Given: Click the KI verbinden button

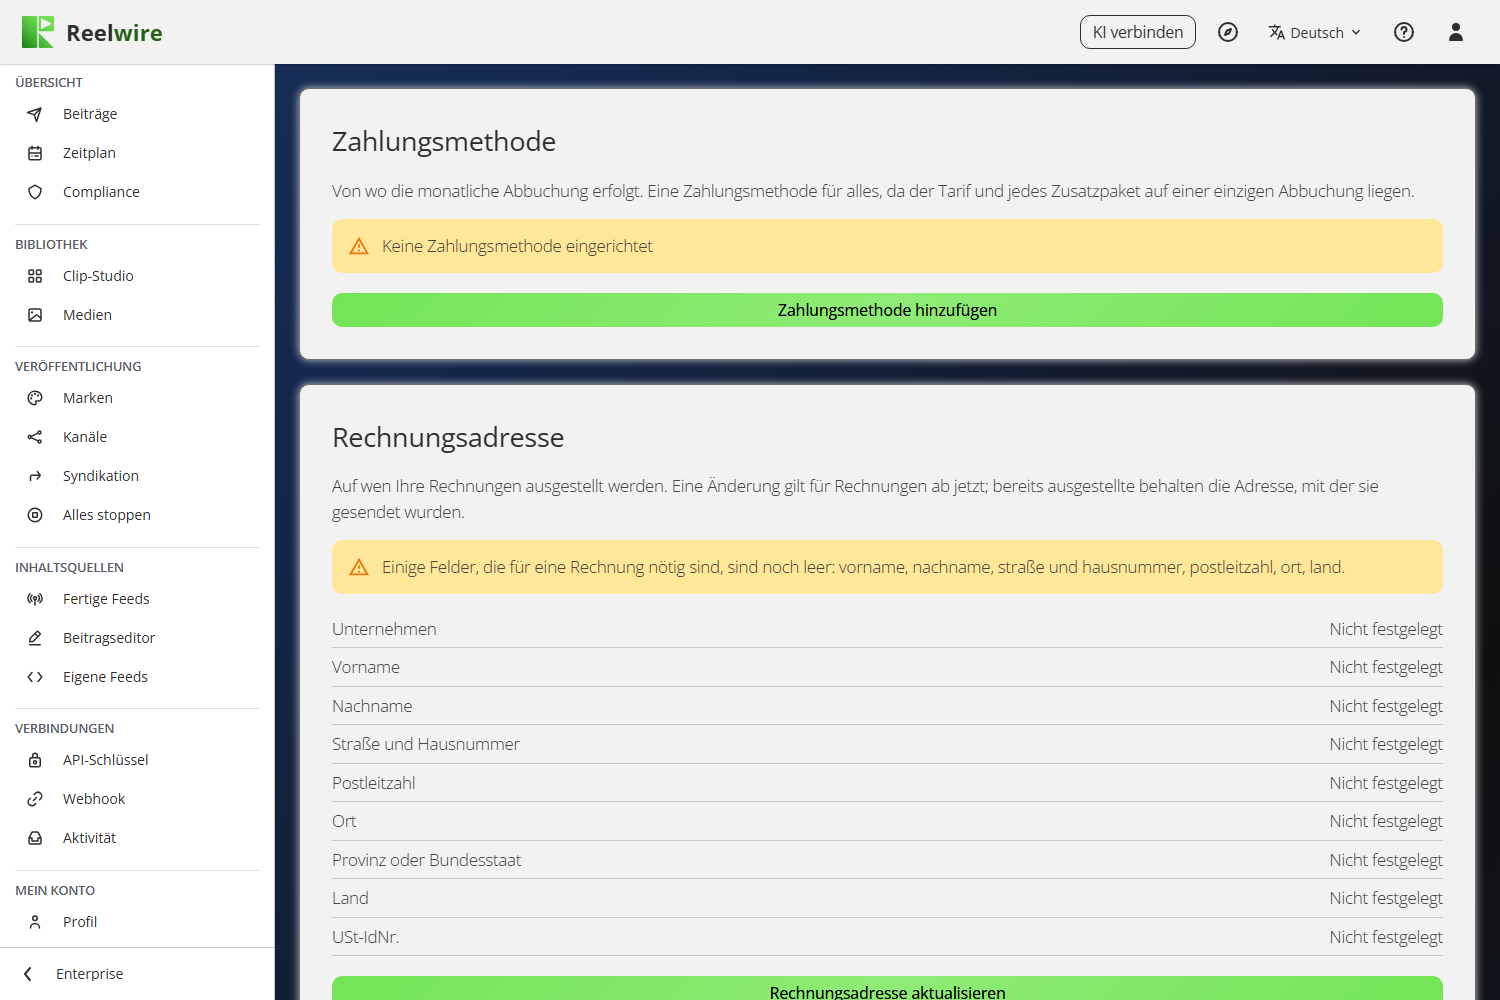Looking at the screenshot, I should (1138, 32).
